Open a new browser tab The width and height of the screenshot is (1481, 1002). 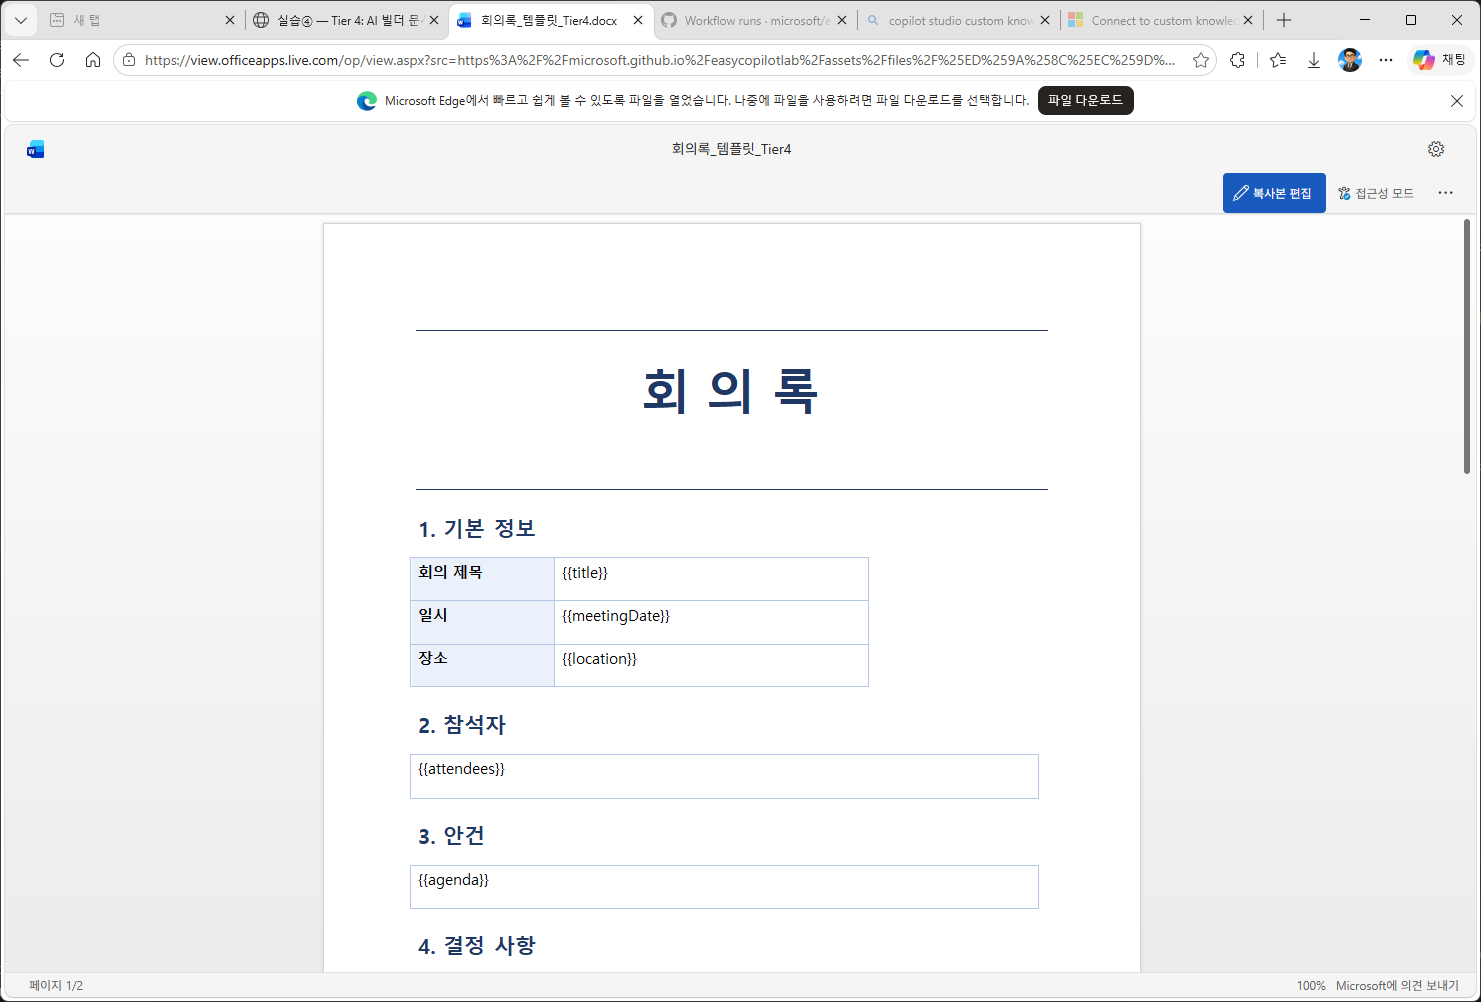pos(1284,20)
